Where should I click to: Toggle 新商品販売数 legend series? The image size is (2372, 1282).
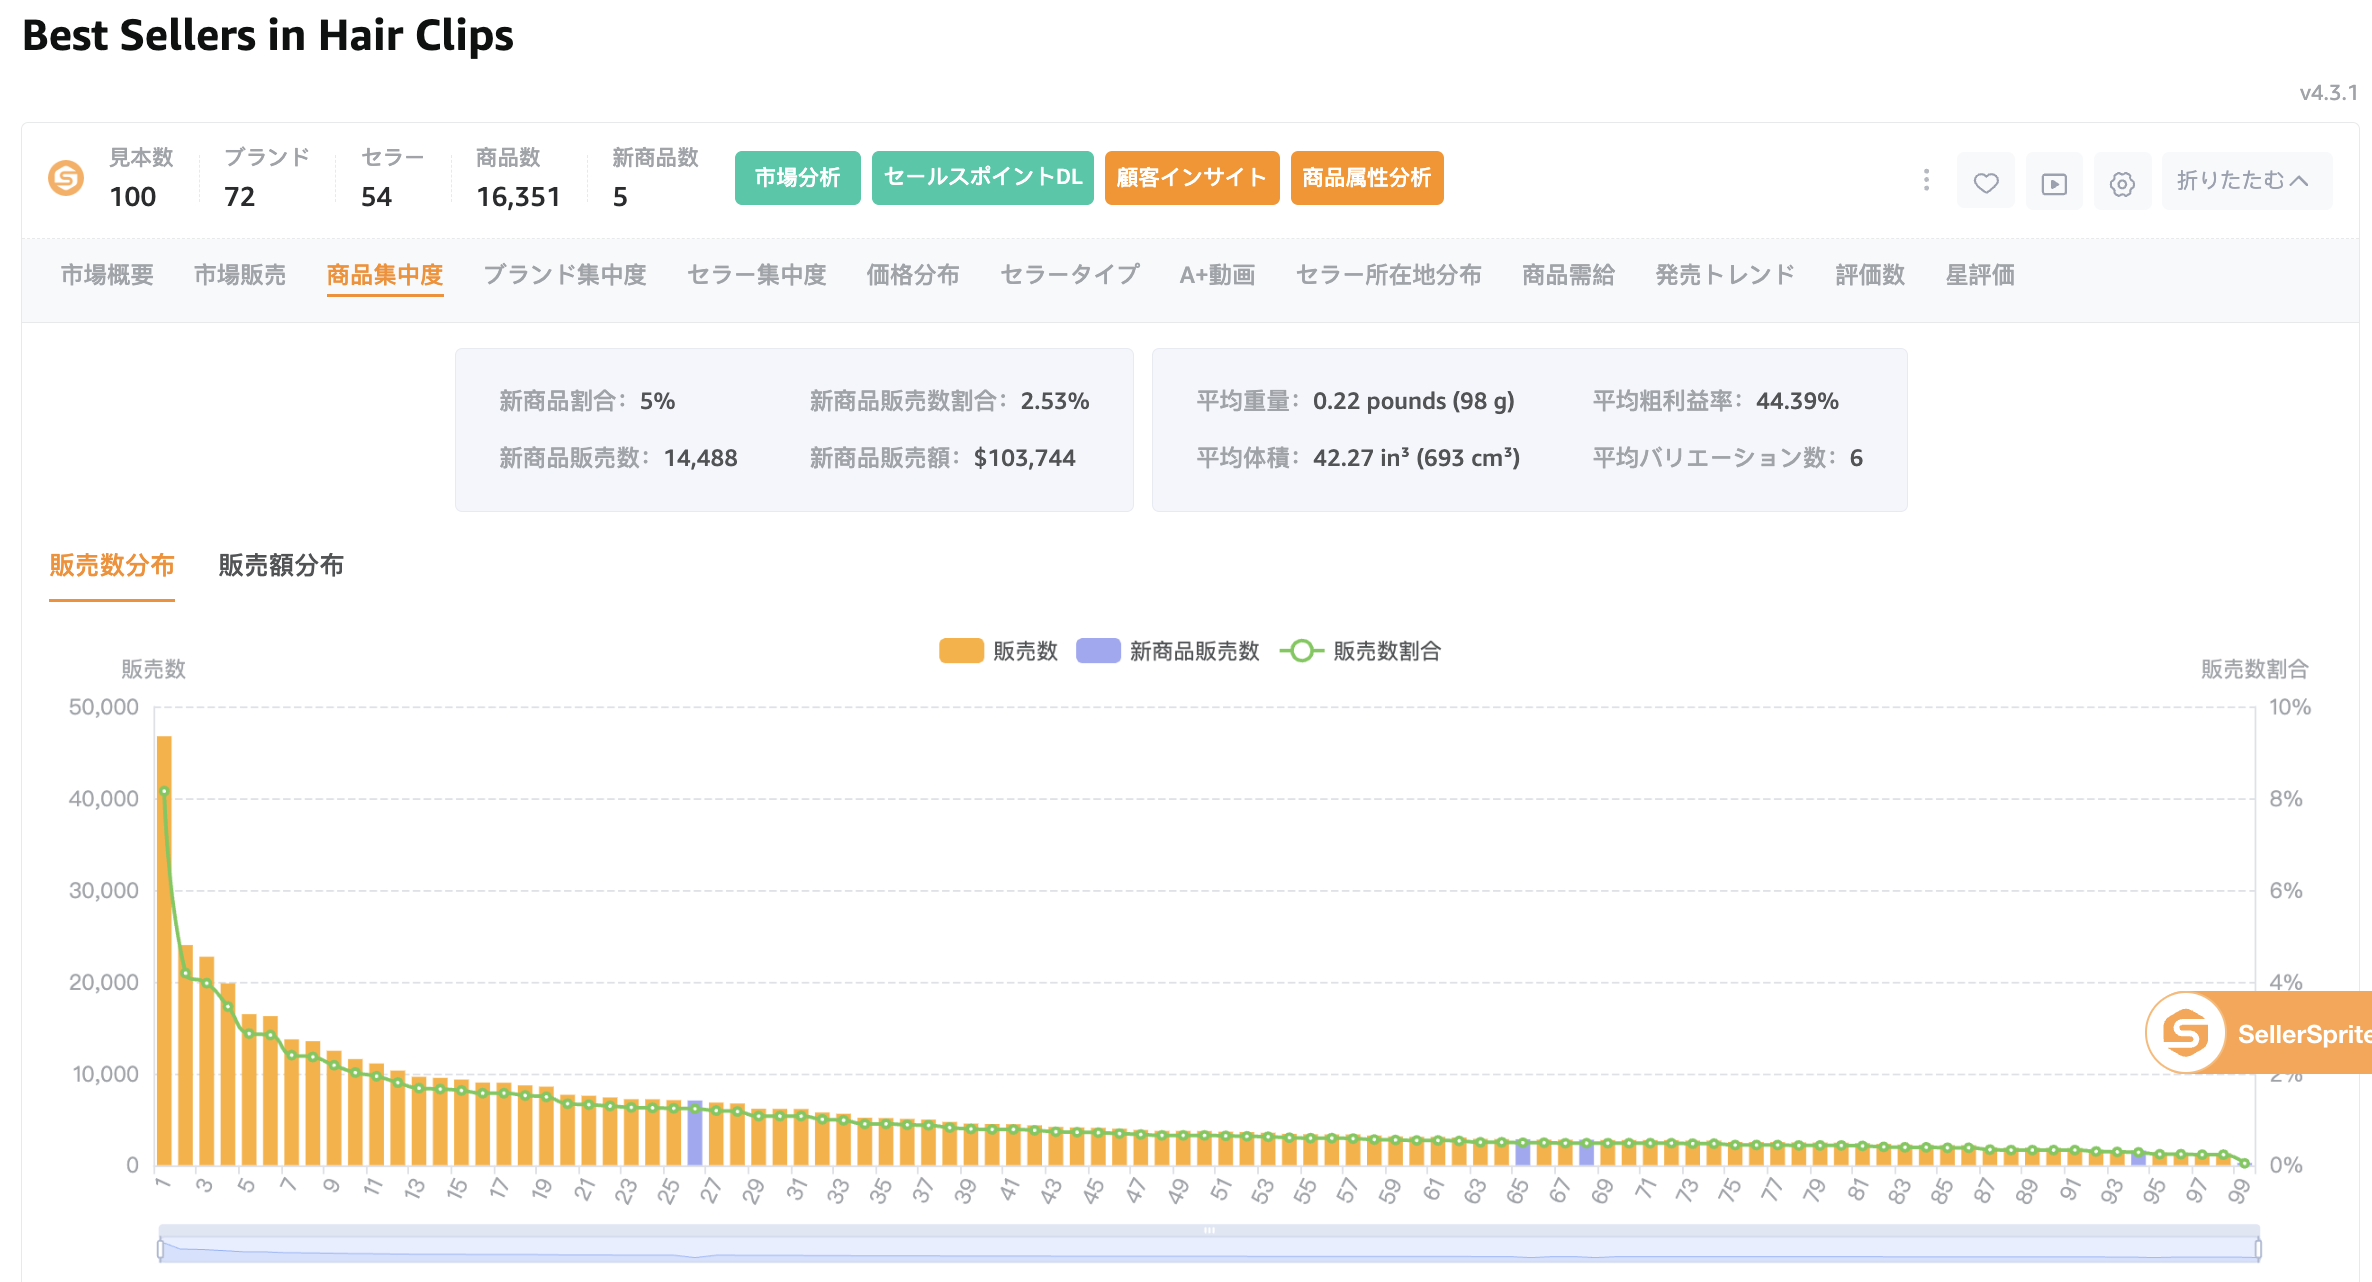[x=1167, y=651]
